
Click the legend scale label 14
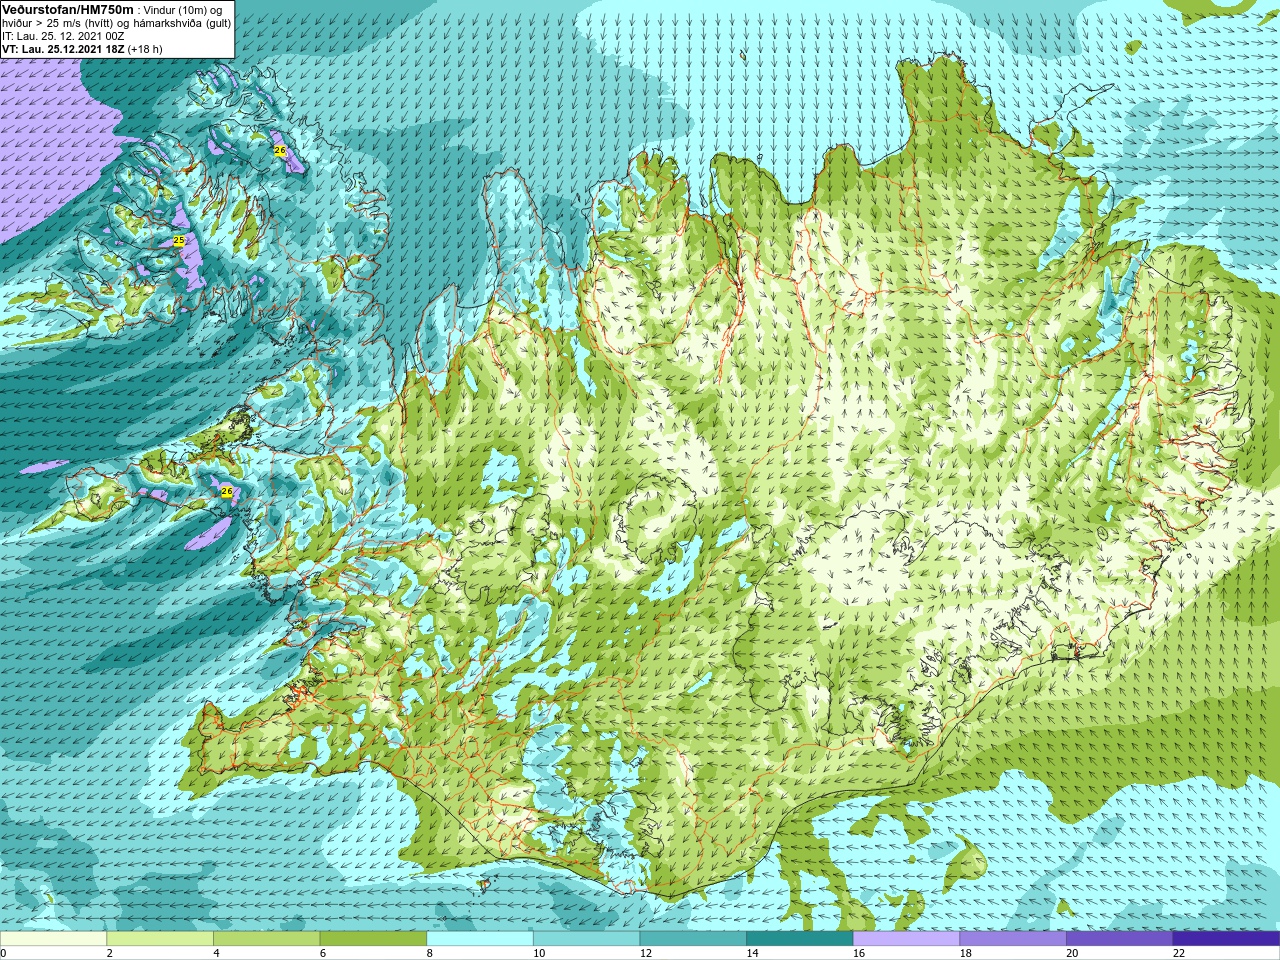pyautogui.click(x=753, y=953)
